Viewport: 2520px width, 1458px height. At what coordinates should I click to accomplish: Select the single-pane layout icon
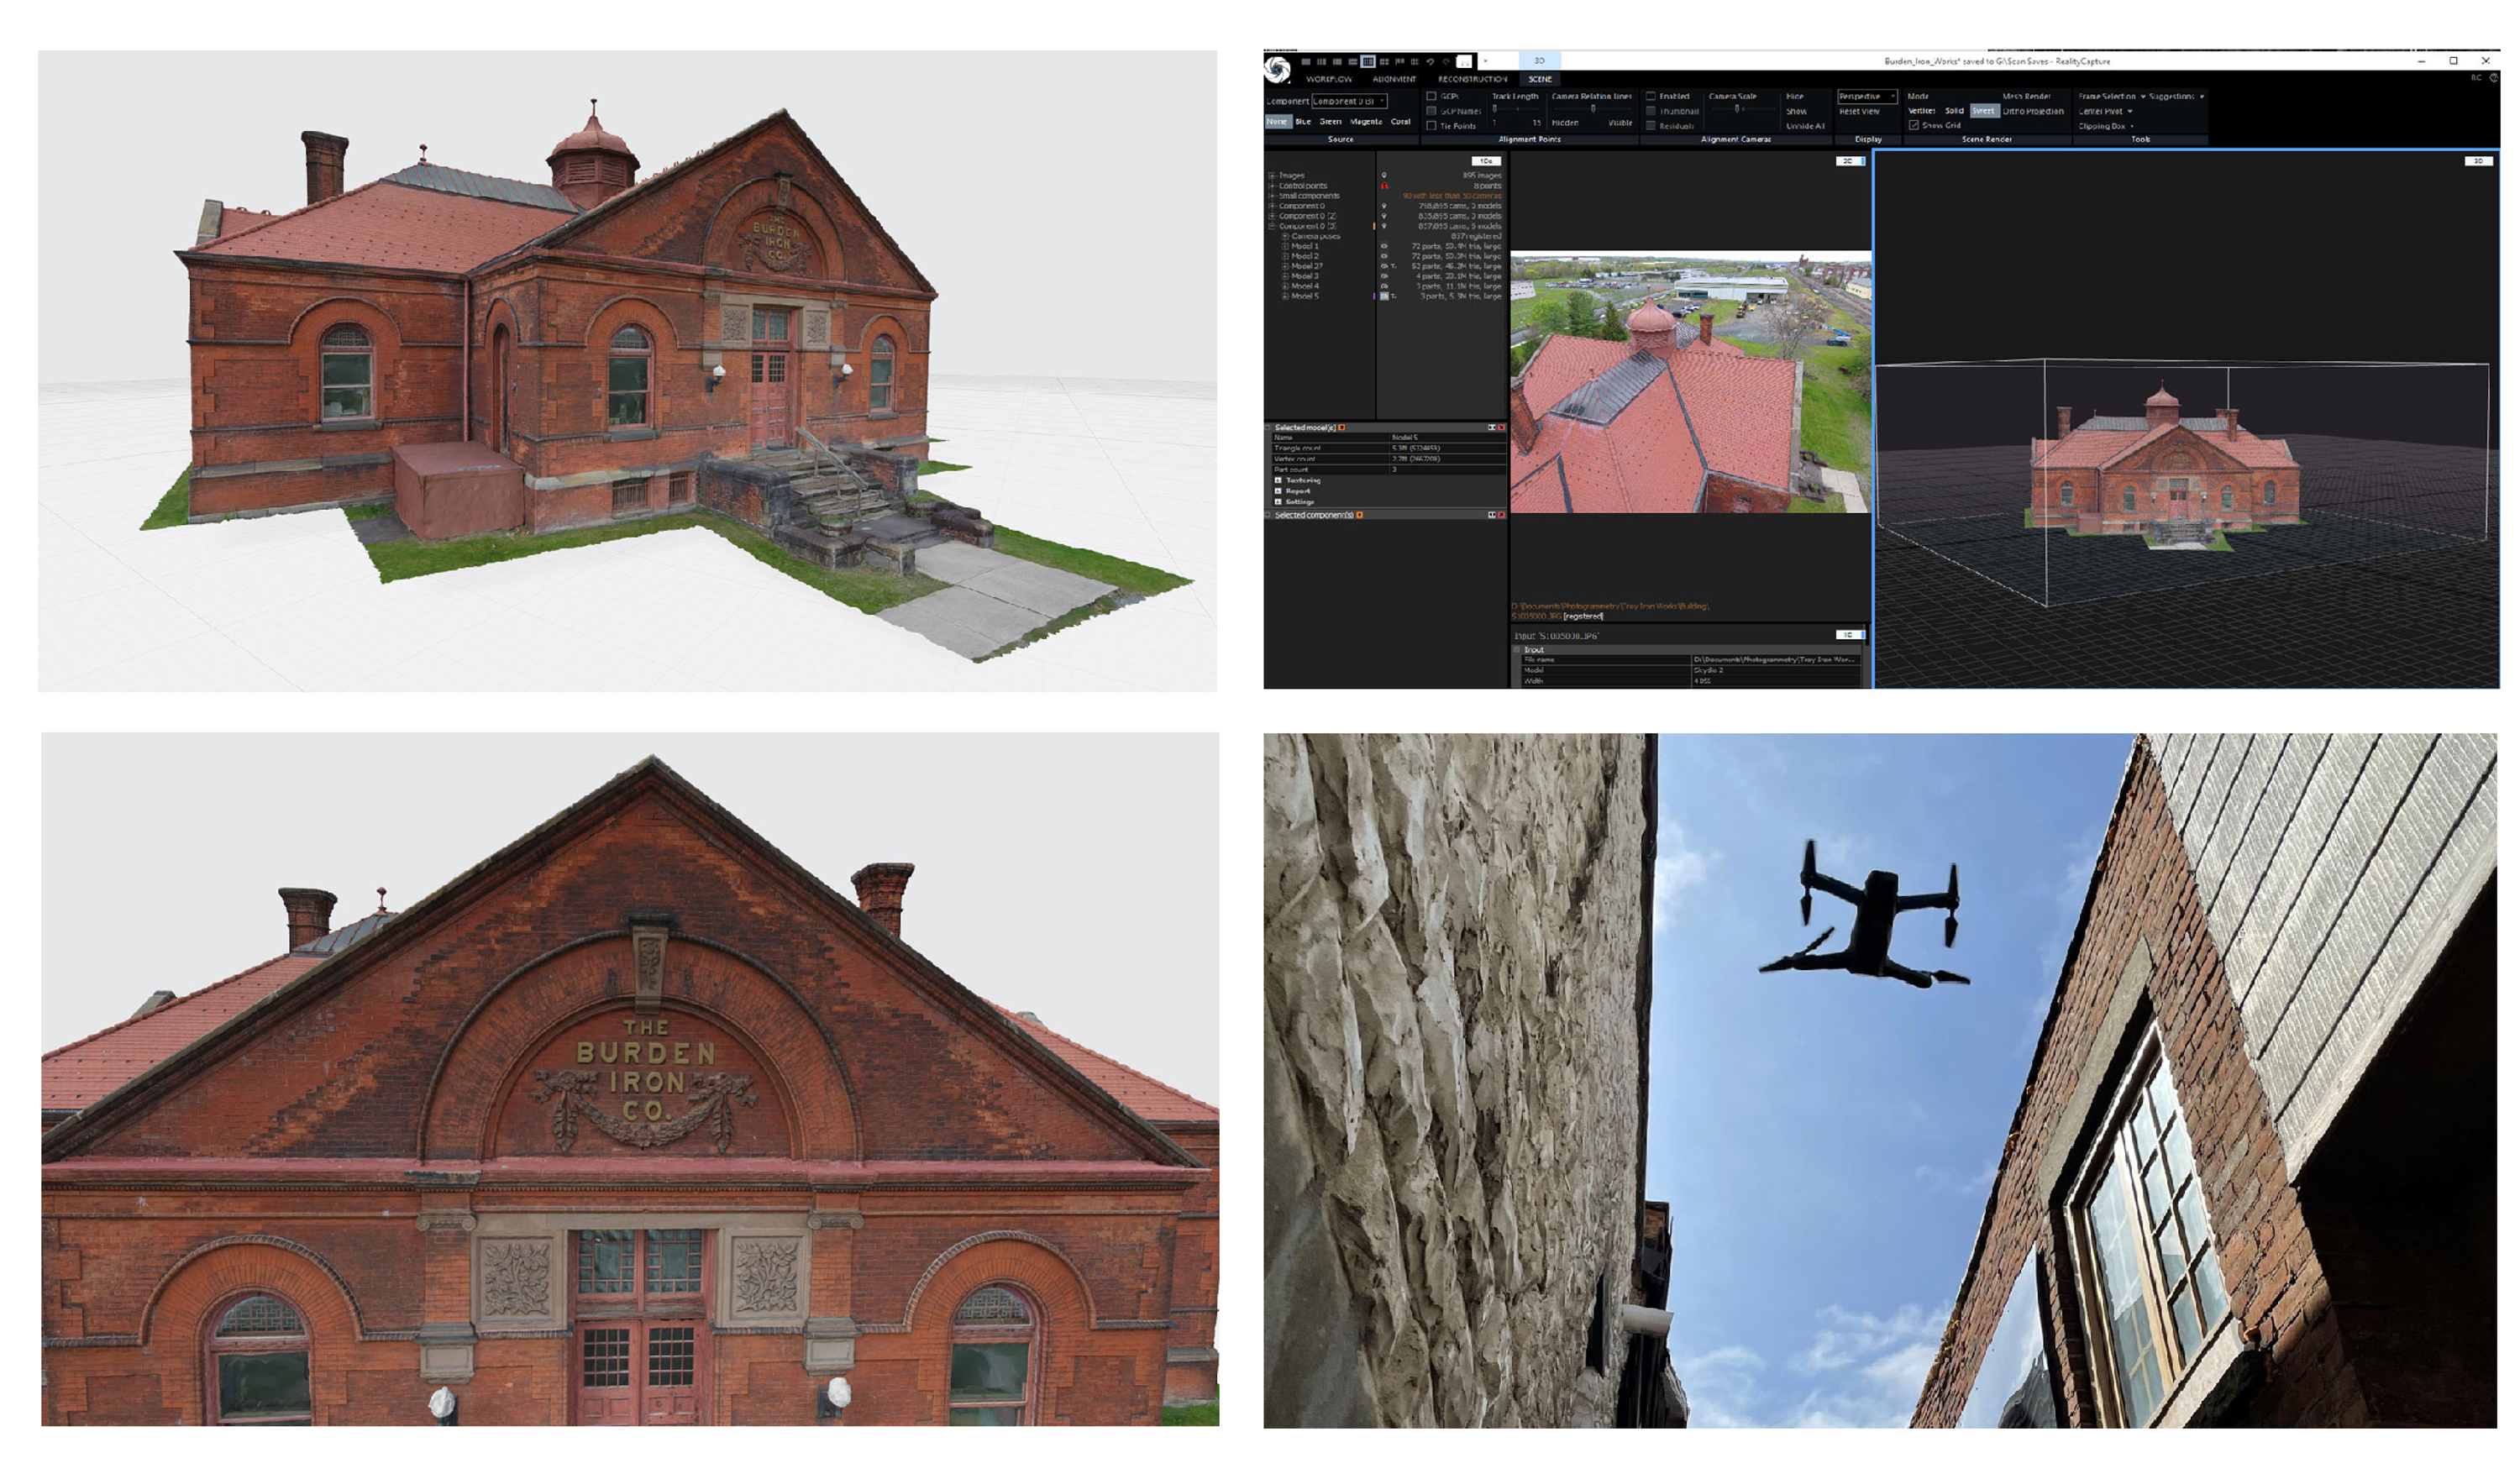(1306, 62)
